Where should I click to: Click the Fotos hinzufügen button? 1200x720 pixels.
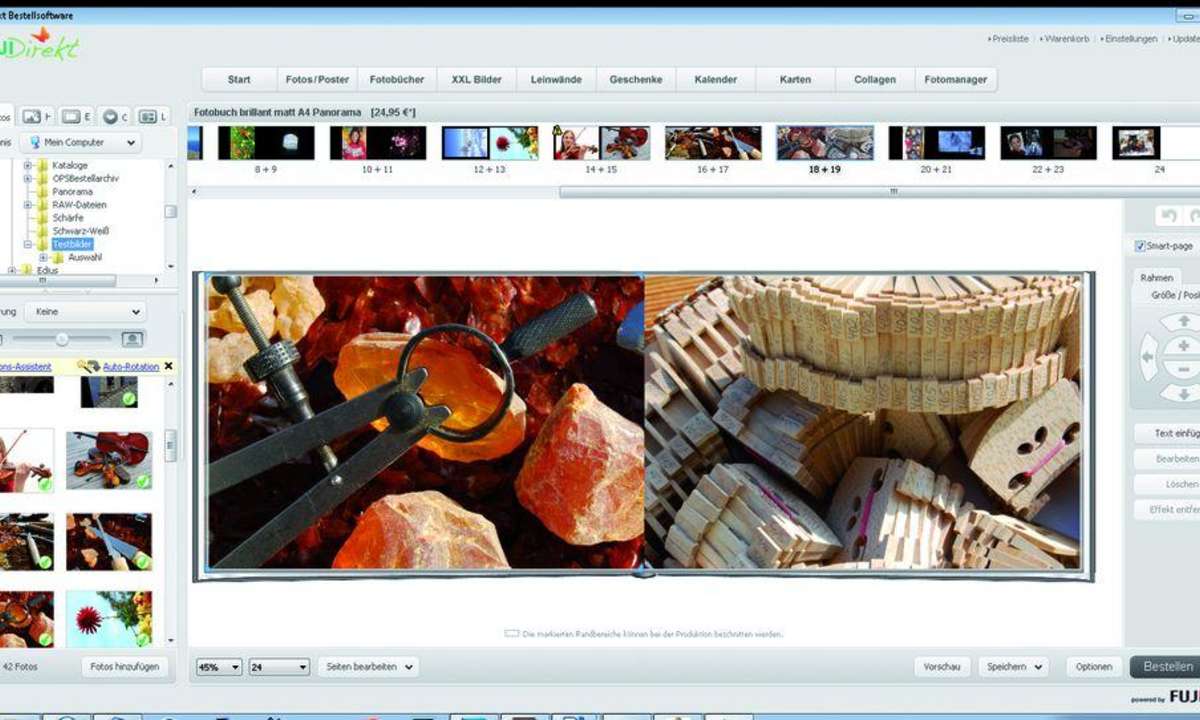pyautogui.click(x=125, y=666)
